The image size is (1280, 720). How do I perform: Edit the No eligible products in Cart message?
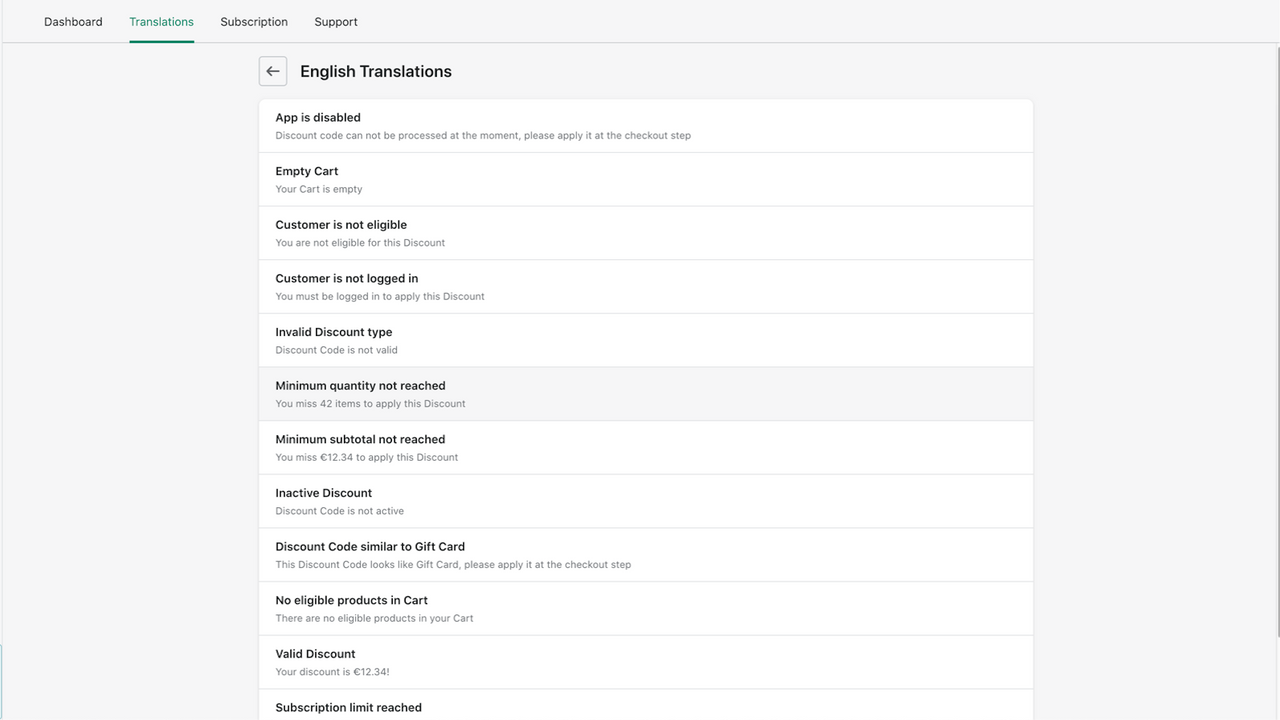pyautogui.click(x=646, y=608)
